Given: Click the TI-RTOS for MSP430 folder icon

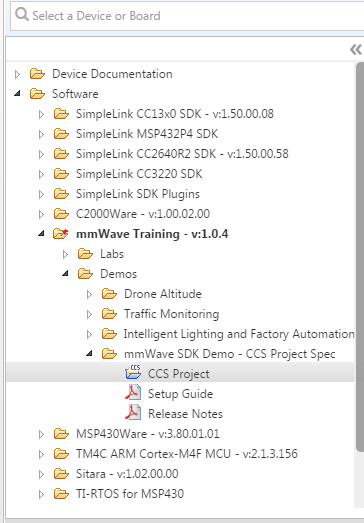Looking at the screenshot, I should click(61, 494).
